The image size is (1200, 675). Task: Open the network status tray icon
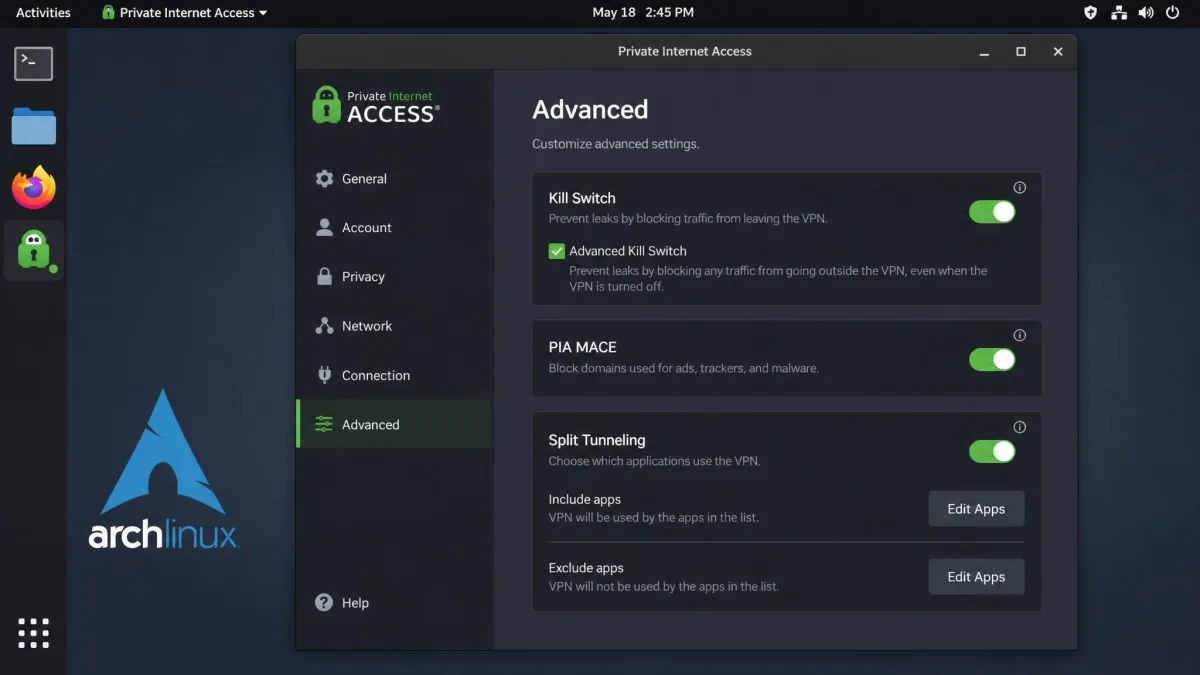click(1119, 13)
